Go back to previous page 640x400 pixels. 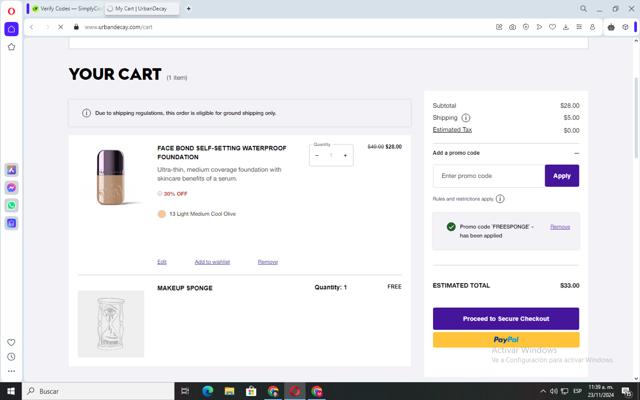pyautogui.click(x=31, y=27)
